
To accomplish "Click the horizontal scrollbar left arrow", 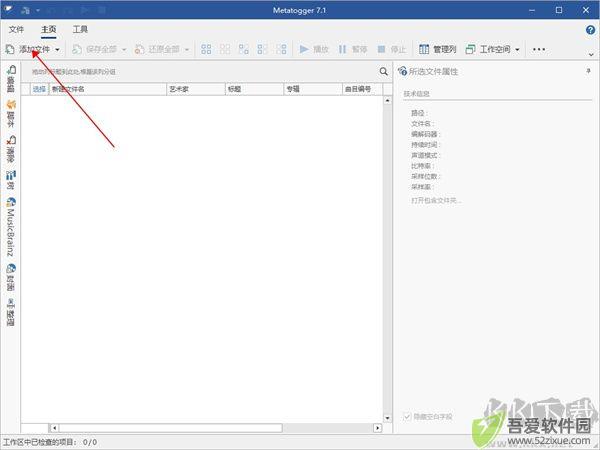I will click(54, 428).
